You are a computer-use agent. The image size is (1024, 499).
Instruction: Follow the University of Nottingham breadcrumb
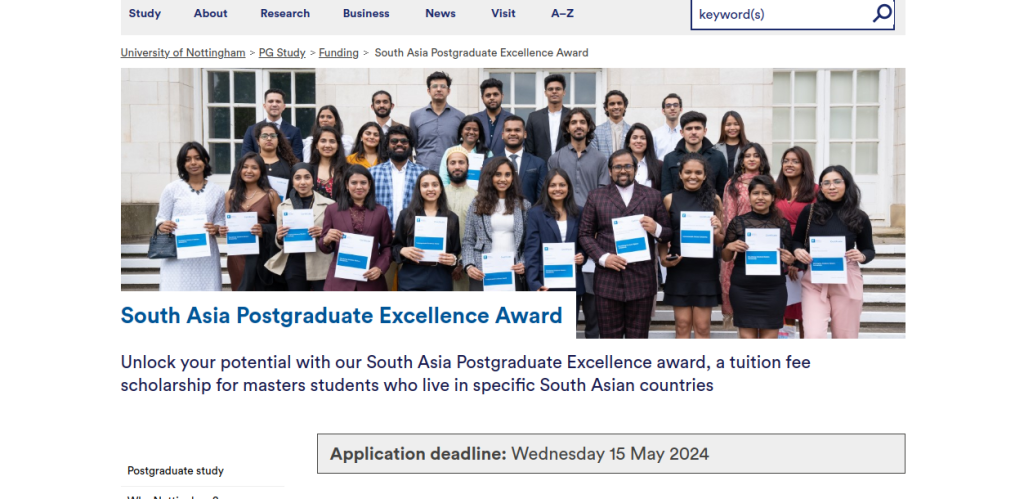pyautogui.click(x=183, y=53)
